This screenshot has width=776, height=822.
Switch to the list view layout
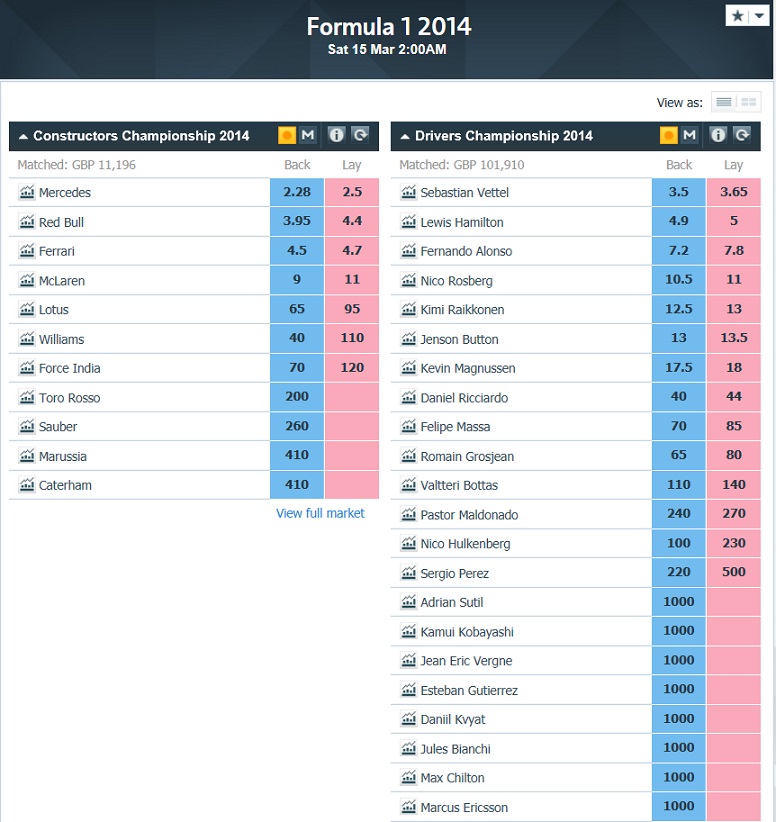coord(724,102)
